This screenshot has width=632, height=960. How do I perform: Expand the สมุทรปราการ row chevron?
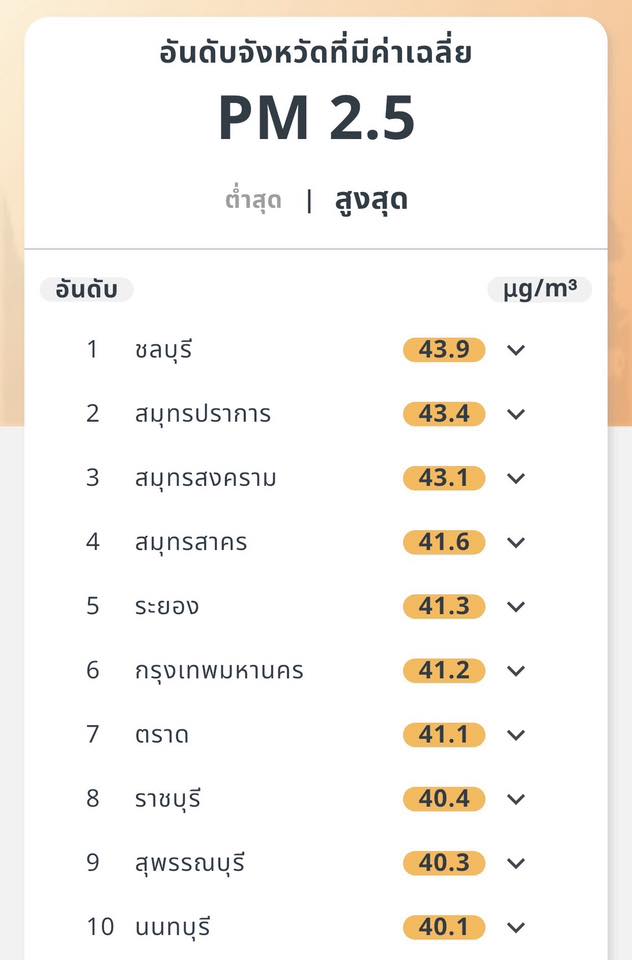[x=516, y=414]
